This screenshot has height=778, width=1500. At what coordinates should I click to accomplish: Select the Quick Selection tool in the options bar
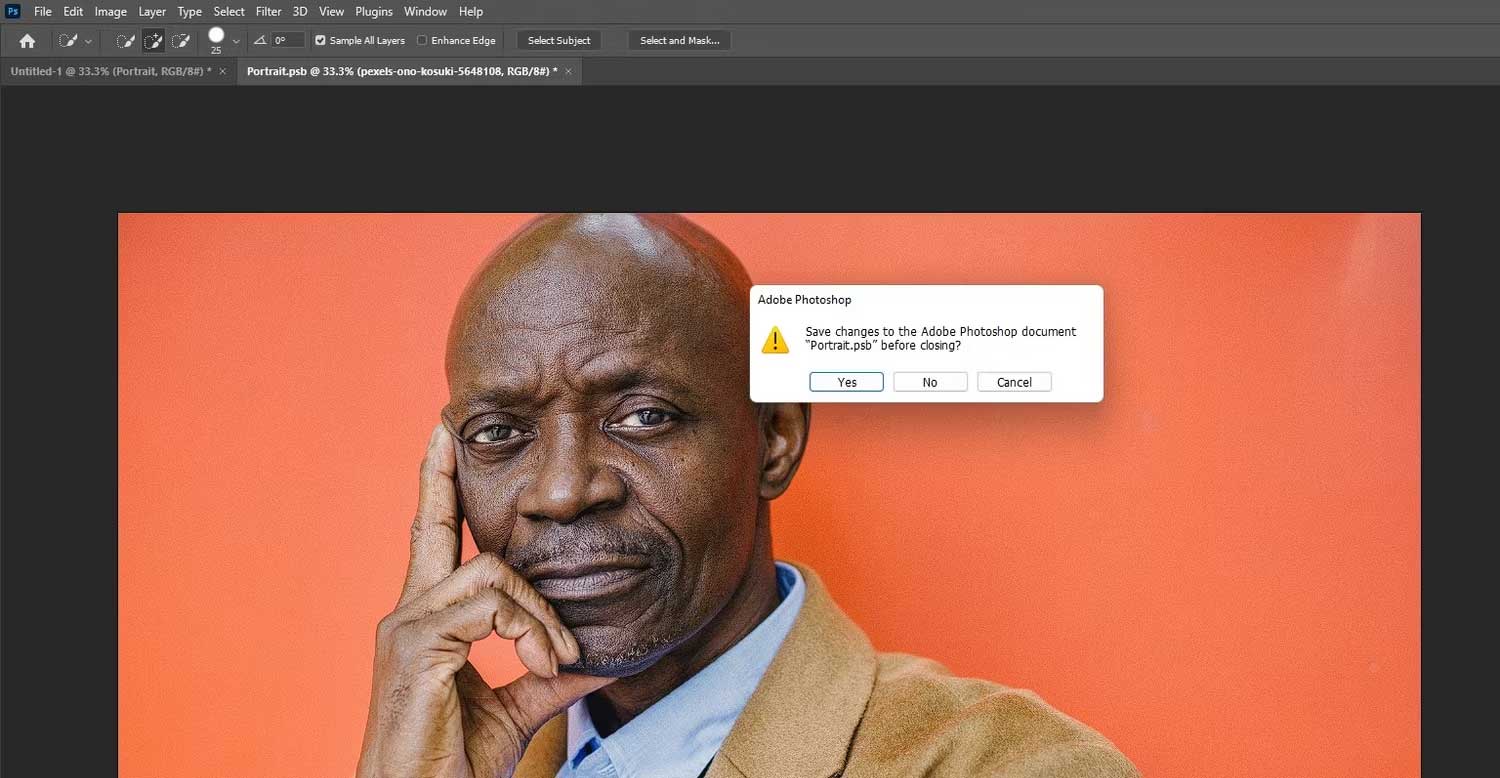pos(68,40)
